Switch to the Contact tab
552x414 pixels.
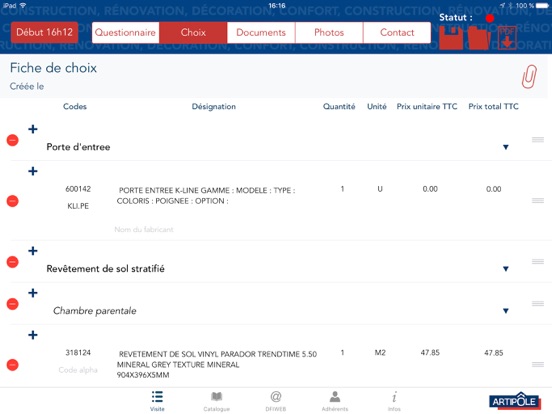(397, 33)
